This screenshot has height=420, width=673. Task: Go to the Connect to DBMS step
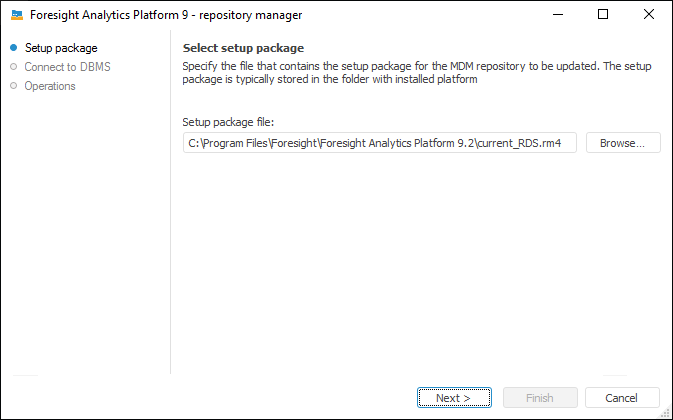(67, 67)
